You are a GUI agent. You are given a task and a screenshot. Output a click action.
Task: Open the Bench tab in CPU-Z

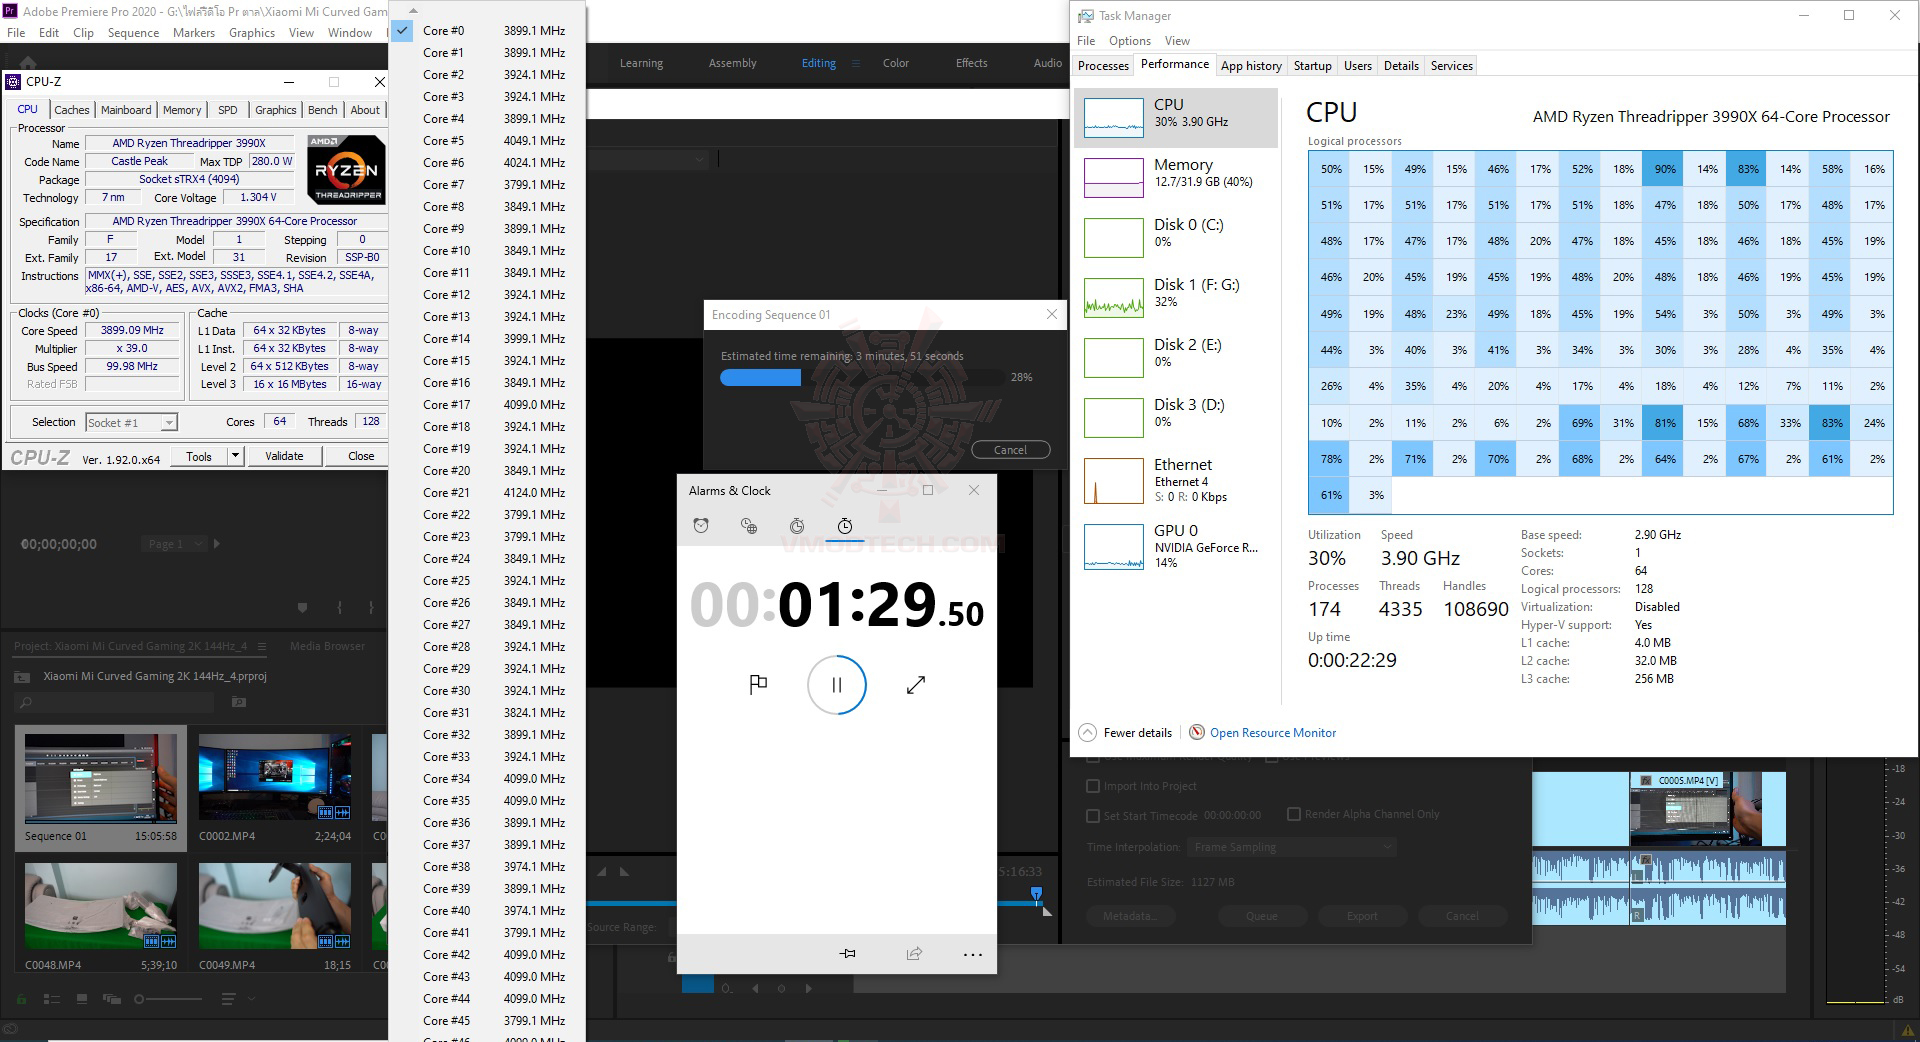pyautogui.click(x=323, y=110)
